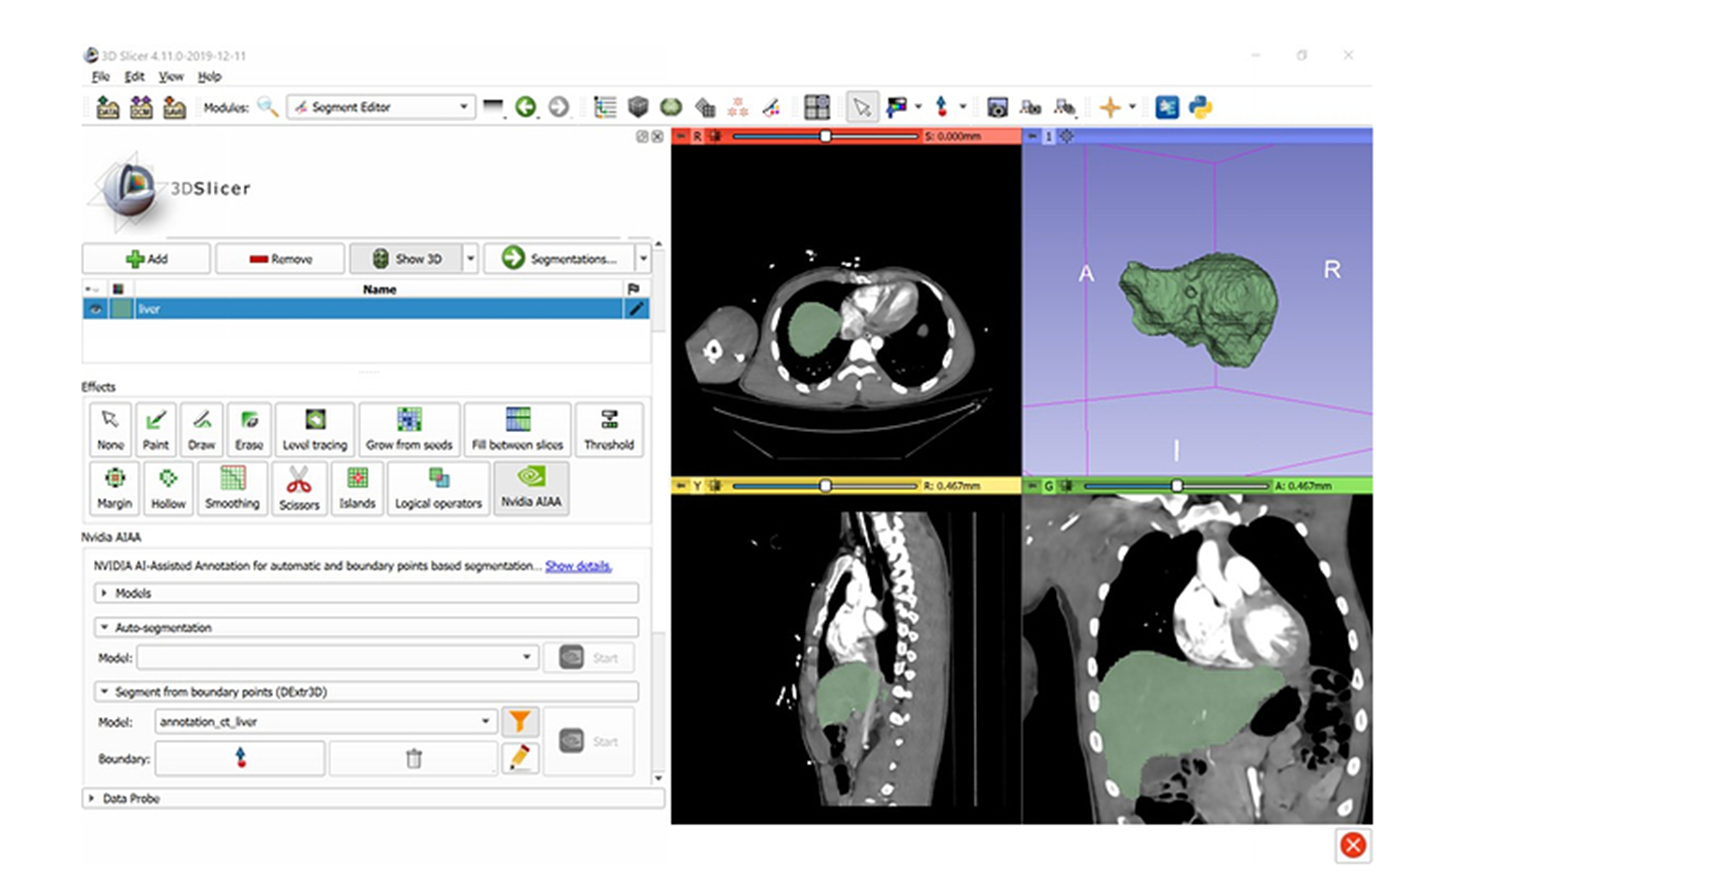Click the next module grey arrow
The height and width of the screenshot is (892, 1725).
pos(558,107)
